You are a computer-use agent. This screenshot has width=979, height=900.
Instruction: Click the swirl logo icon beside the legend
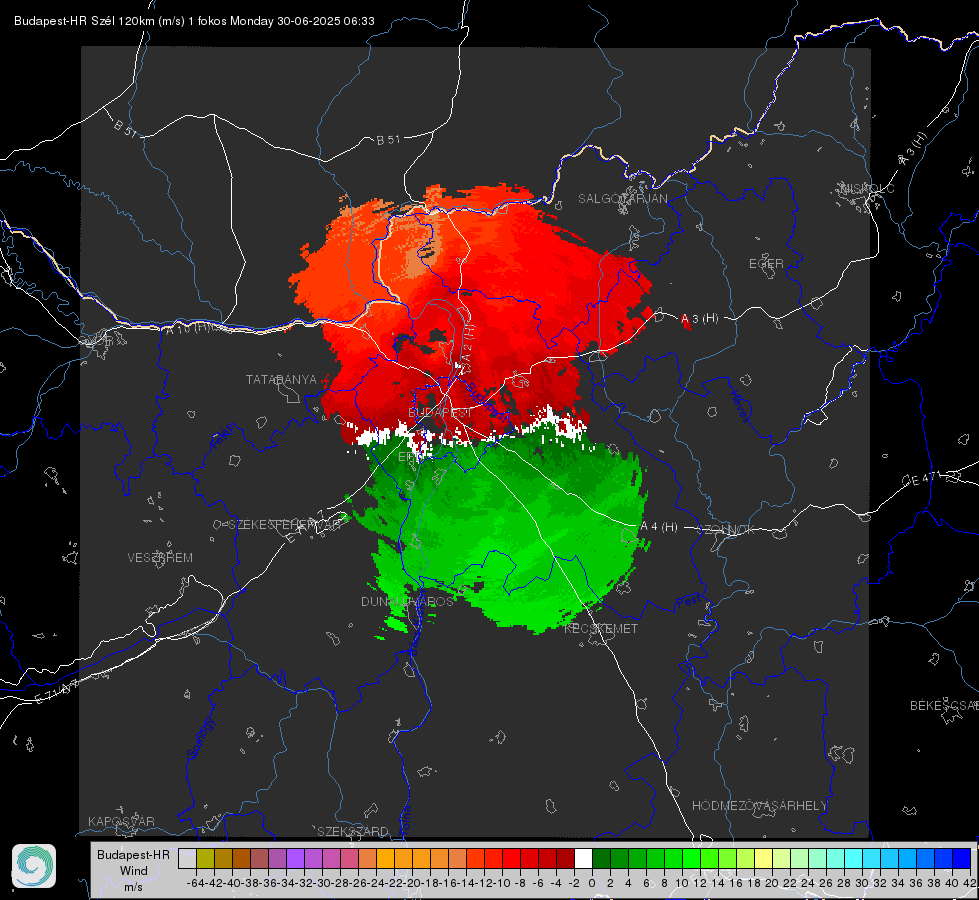34,866
